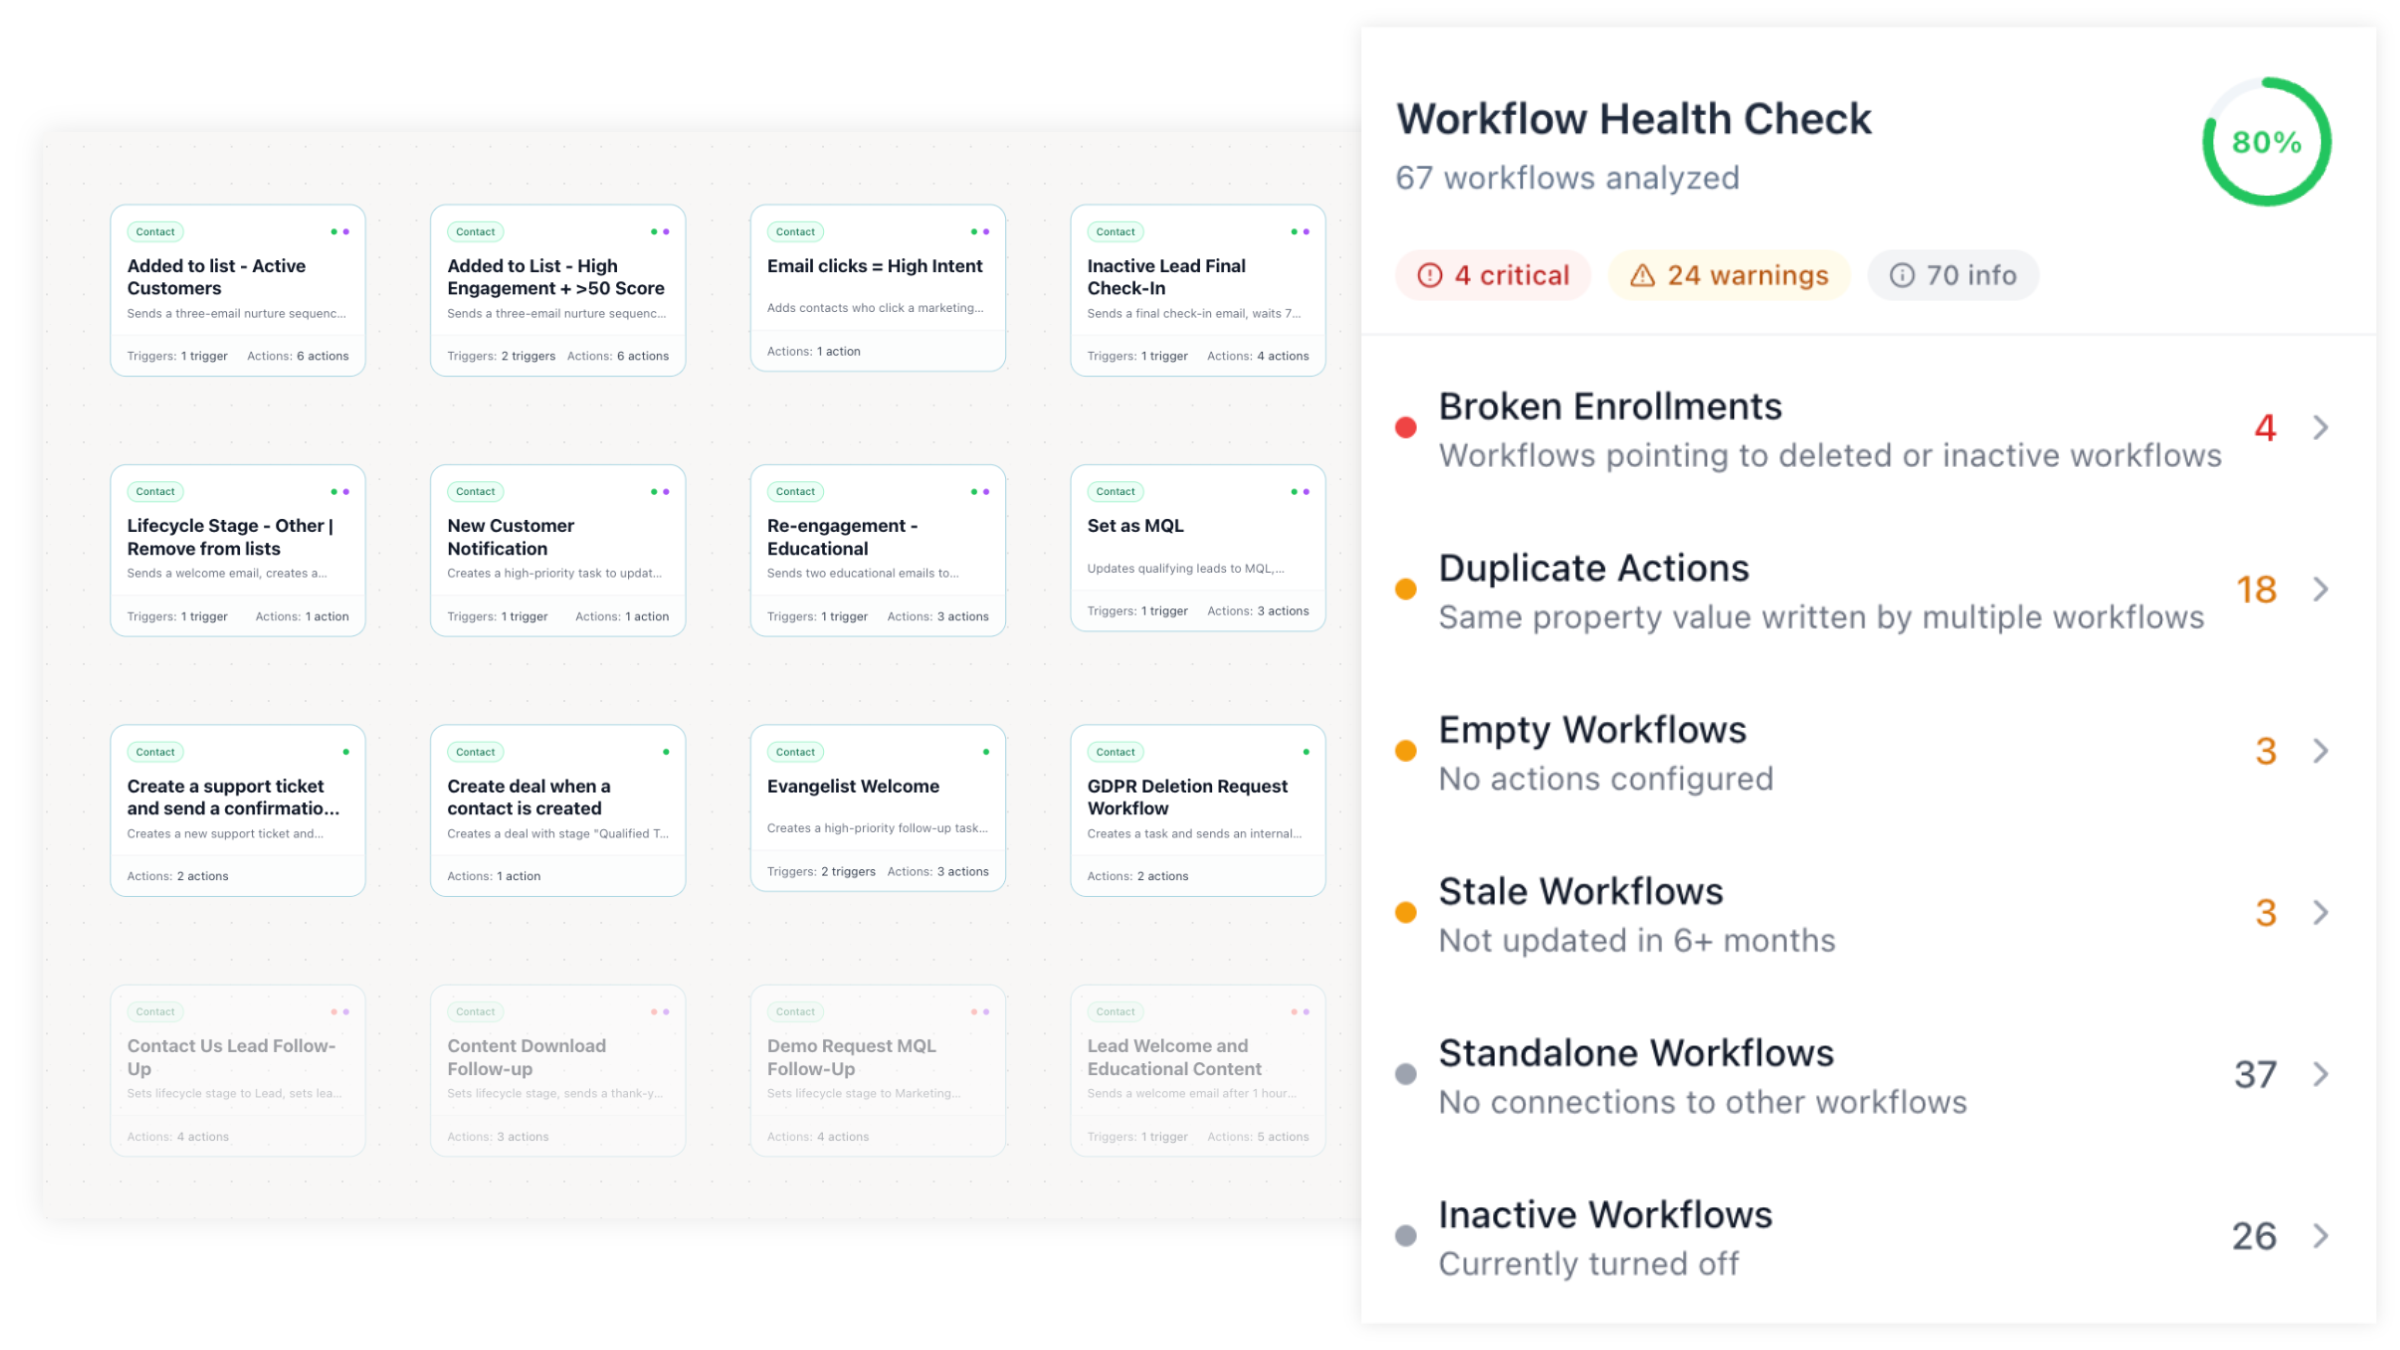The height and width of the screenshot is (1350, 2400).
Task: Filter by the 70 info badge
Action: pos(1953,275)
